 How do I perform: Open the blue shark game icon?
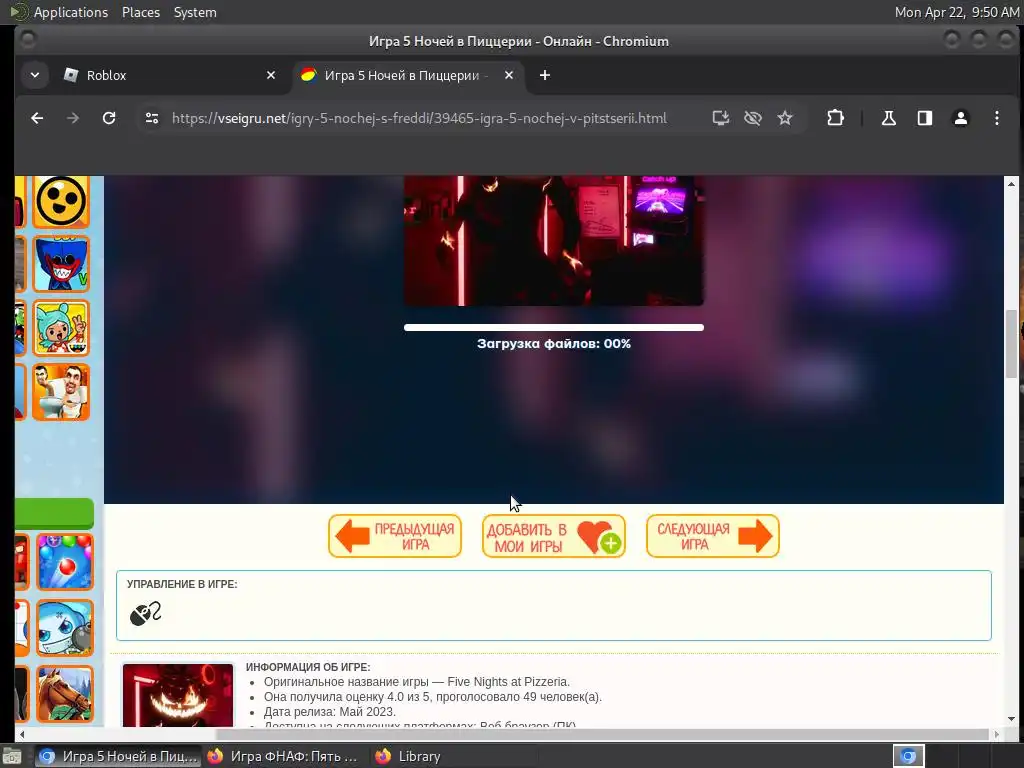pyautogui.click(x=65, y=628)
